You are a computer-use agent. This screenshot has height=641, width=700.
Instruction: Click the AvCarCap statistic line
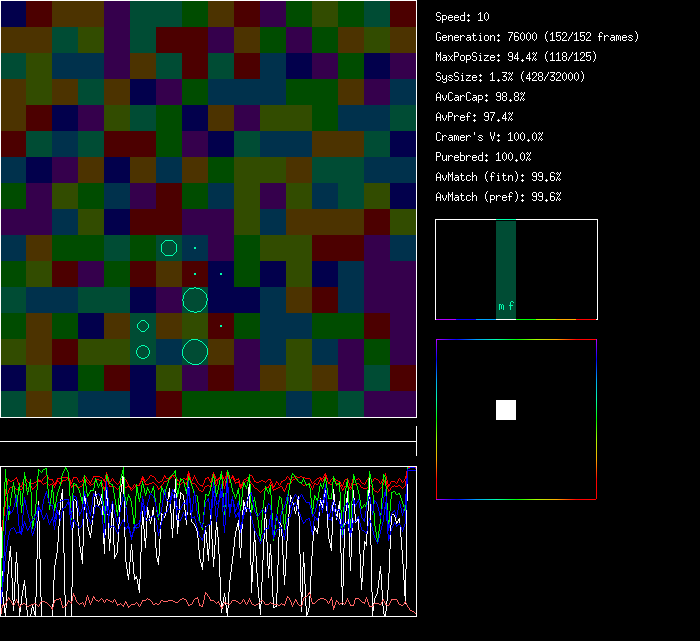click(480, 97)
